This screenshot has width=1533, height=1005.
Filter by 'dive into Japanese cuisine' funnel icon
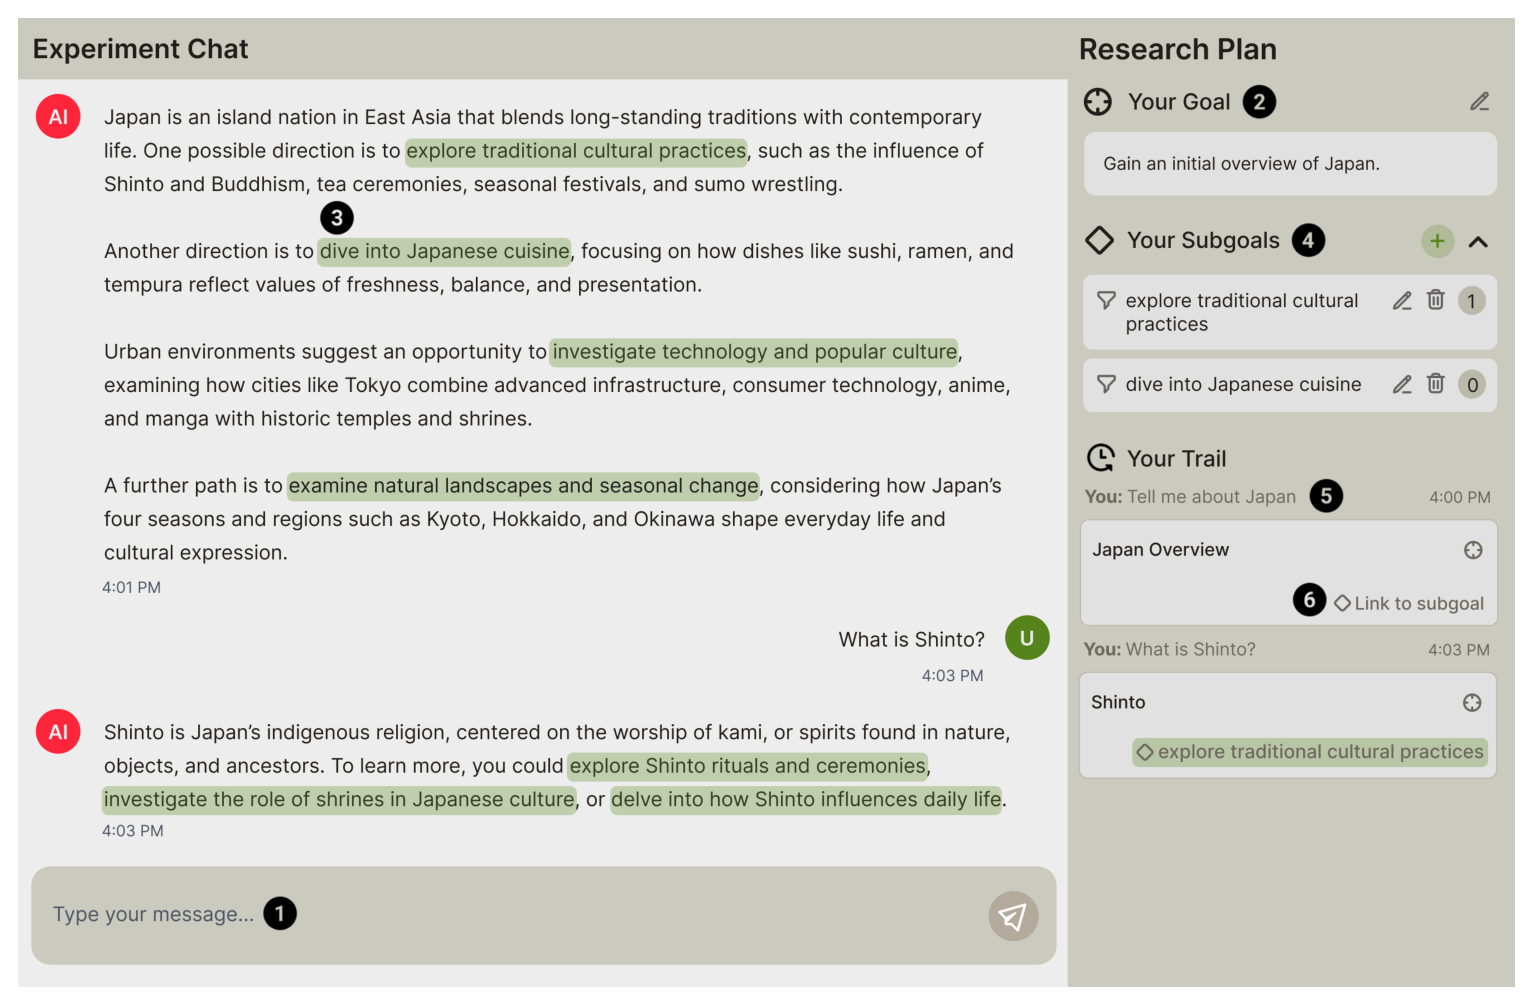point(1106,384)
